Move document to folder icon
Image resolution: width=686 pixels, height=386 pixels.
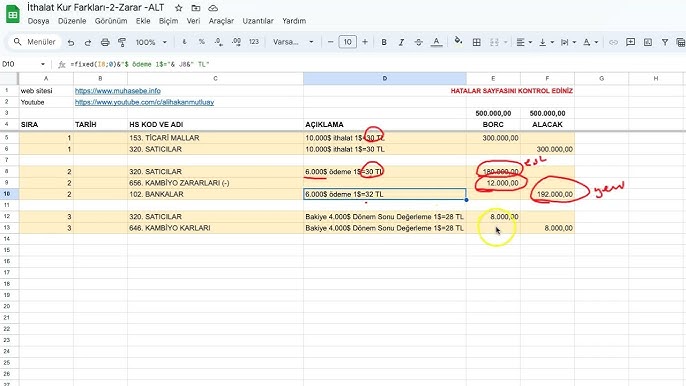[196, 8]
